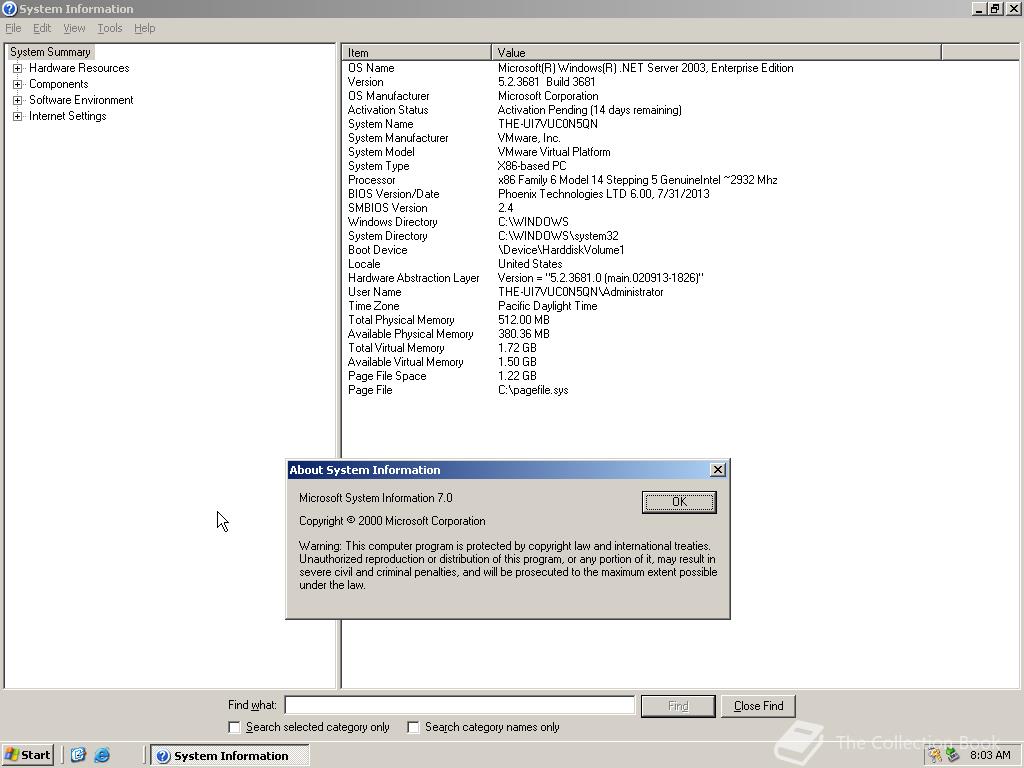Click the network tray icon beside the clock
1024x768 pixels.
coord(953,755)
